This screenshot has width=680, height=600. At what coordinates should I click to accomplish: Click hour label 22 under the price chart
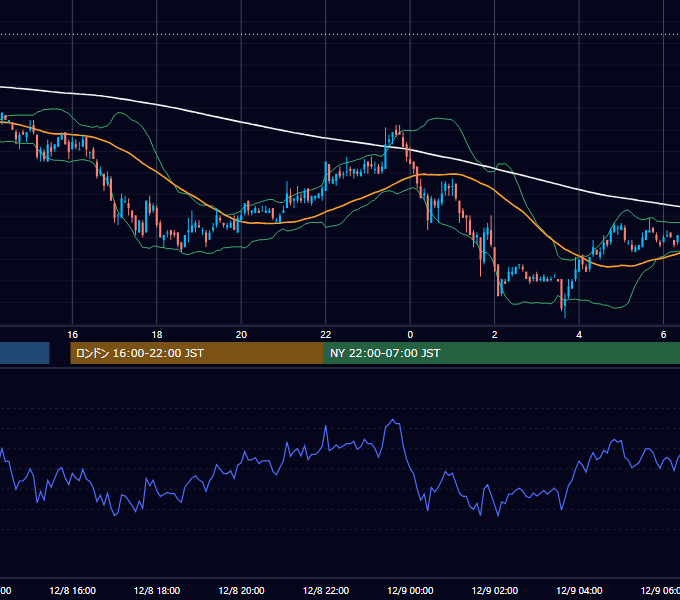click(326, 335)
